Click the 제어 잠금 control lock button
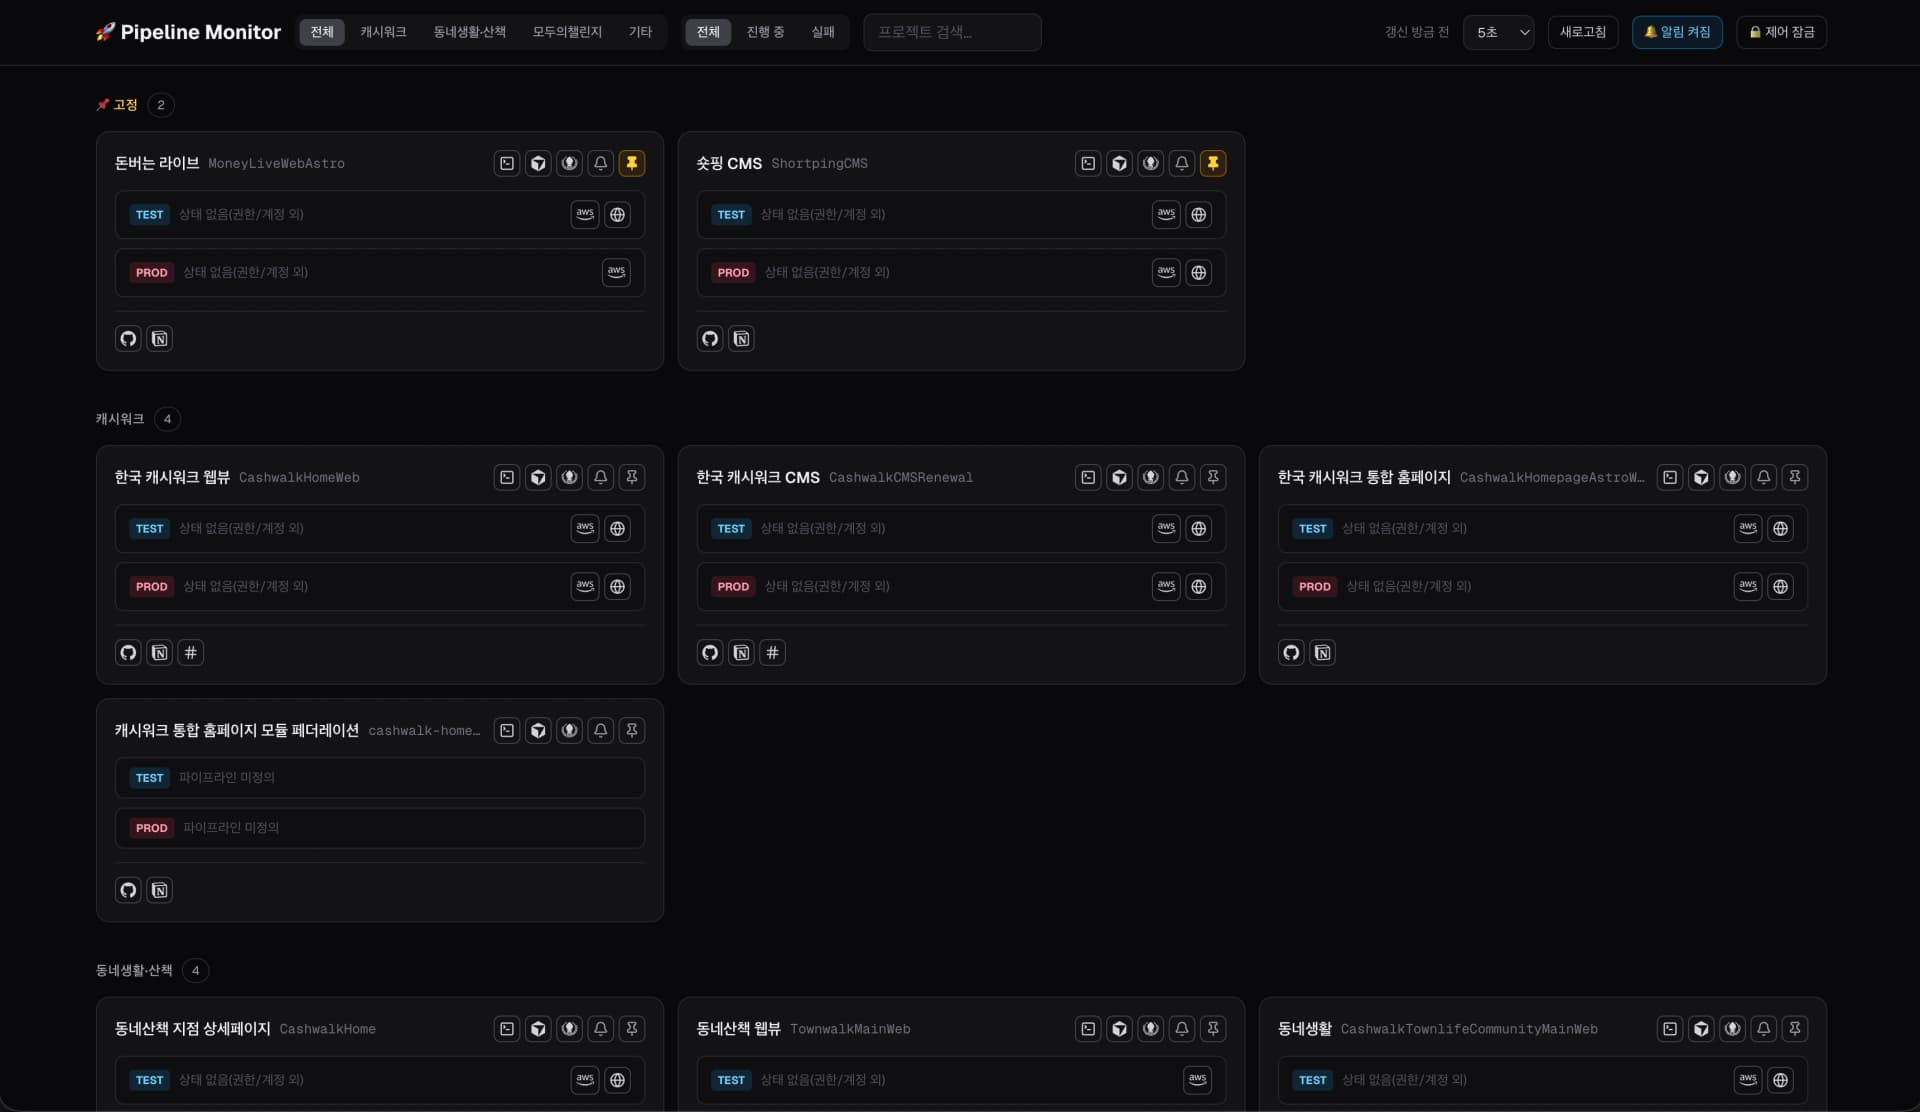The width and height of the screenshot is (1920, 1112). pyautogui.click(x=1782, y=32)
